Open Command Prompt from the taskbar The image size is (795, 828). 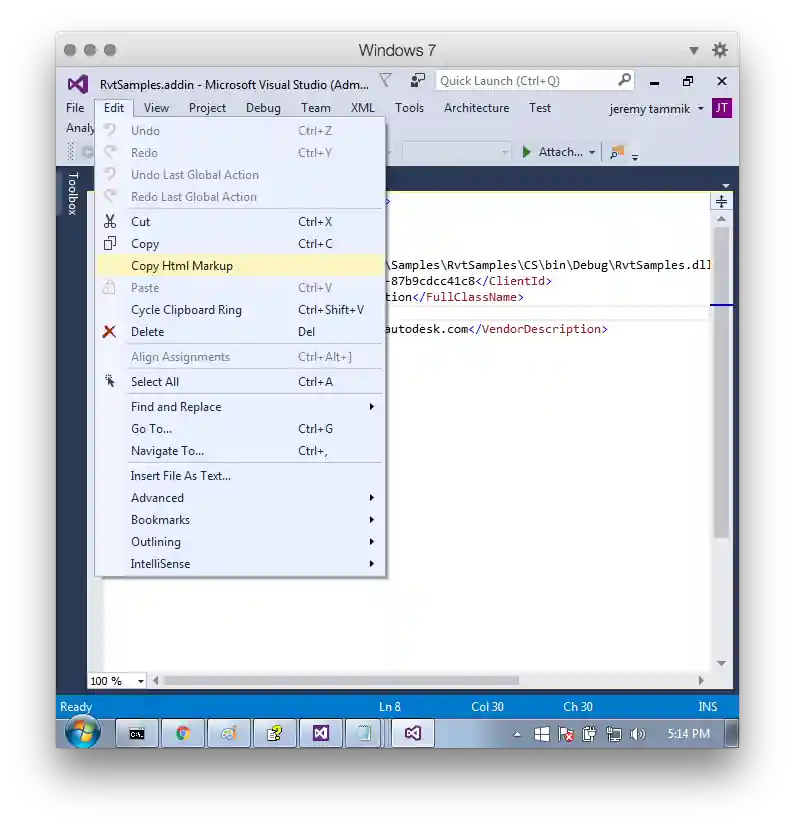click(137, 733)
